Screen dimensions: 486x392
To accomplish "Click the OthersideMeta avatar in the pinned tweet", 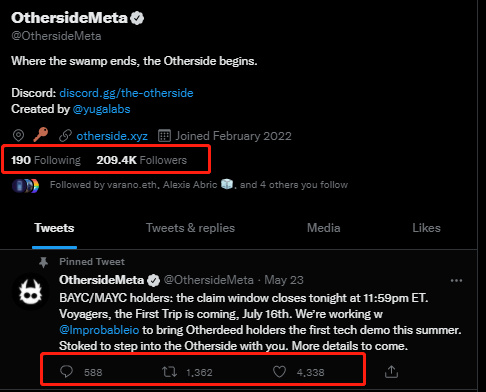I will [x=31, y=291].
